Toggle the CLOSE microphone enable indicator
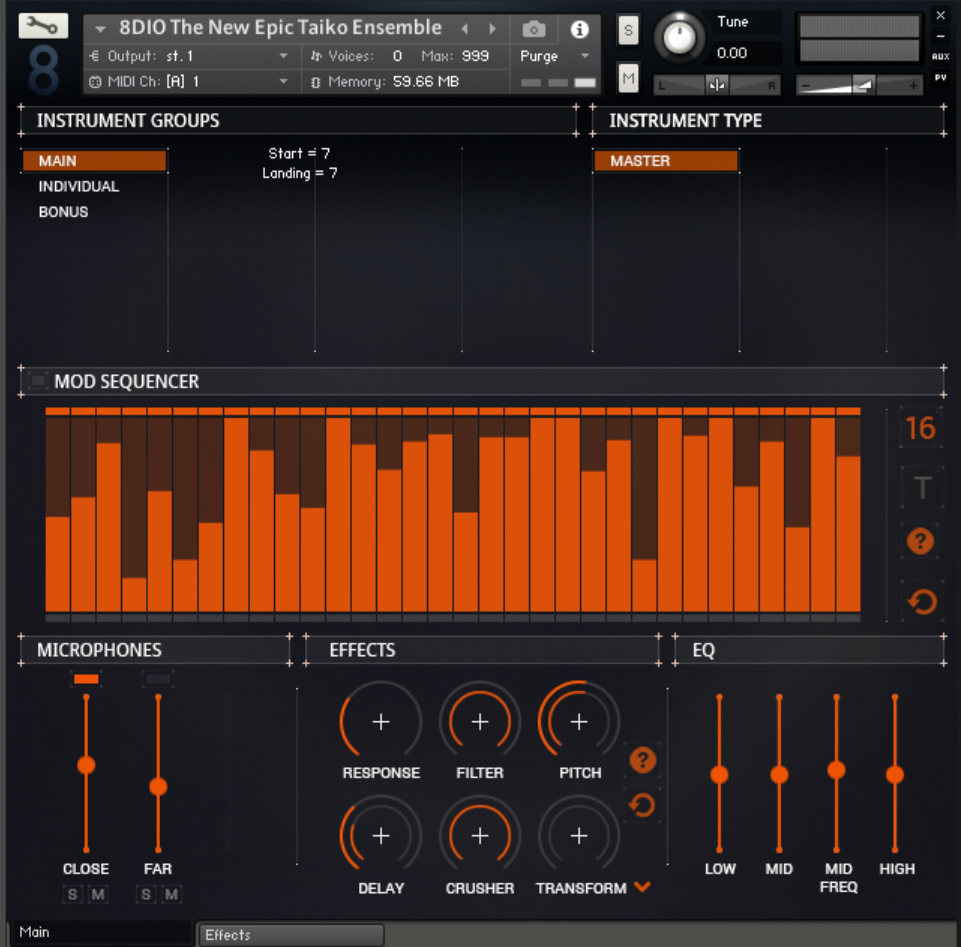Viewport: 961px width, 947px height. pyautogui.click(x=86, y=679)
